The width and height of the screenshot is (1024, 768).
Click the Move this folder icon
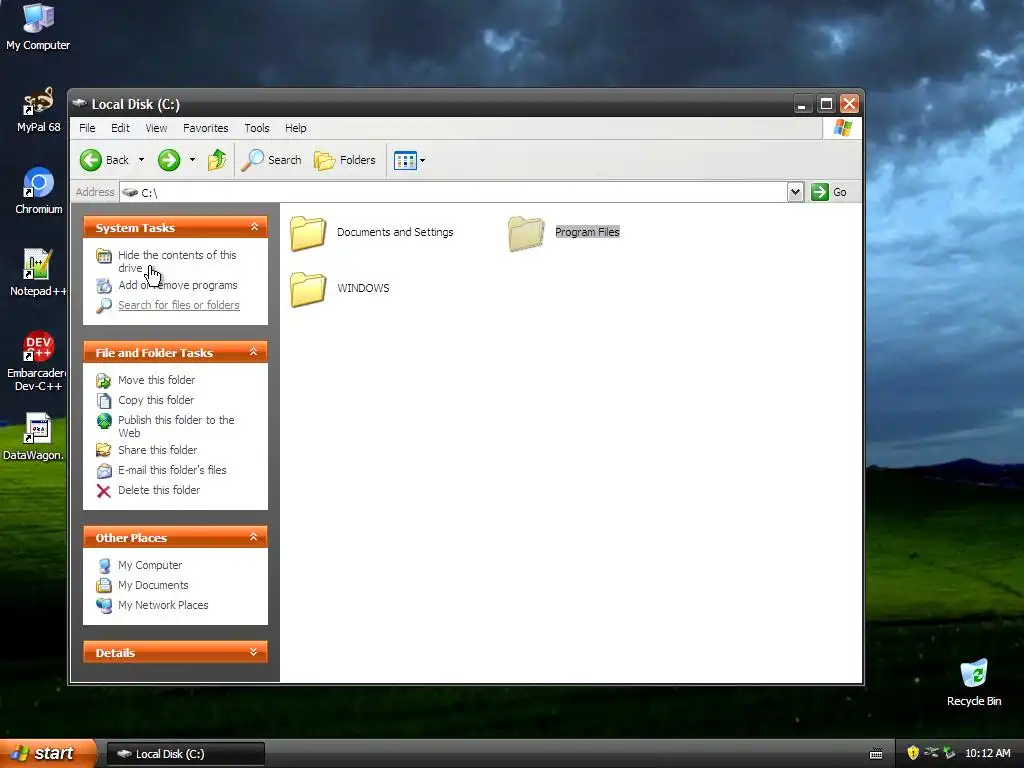pyautogui.click(x=104, y=381)
